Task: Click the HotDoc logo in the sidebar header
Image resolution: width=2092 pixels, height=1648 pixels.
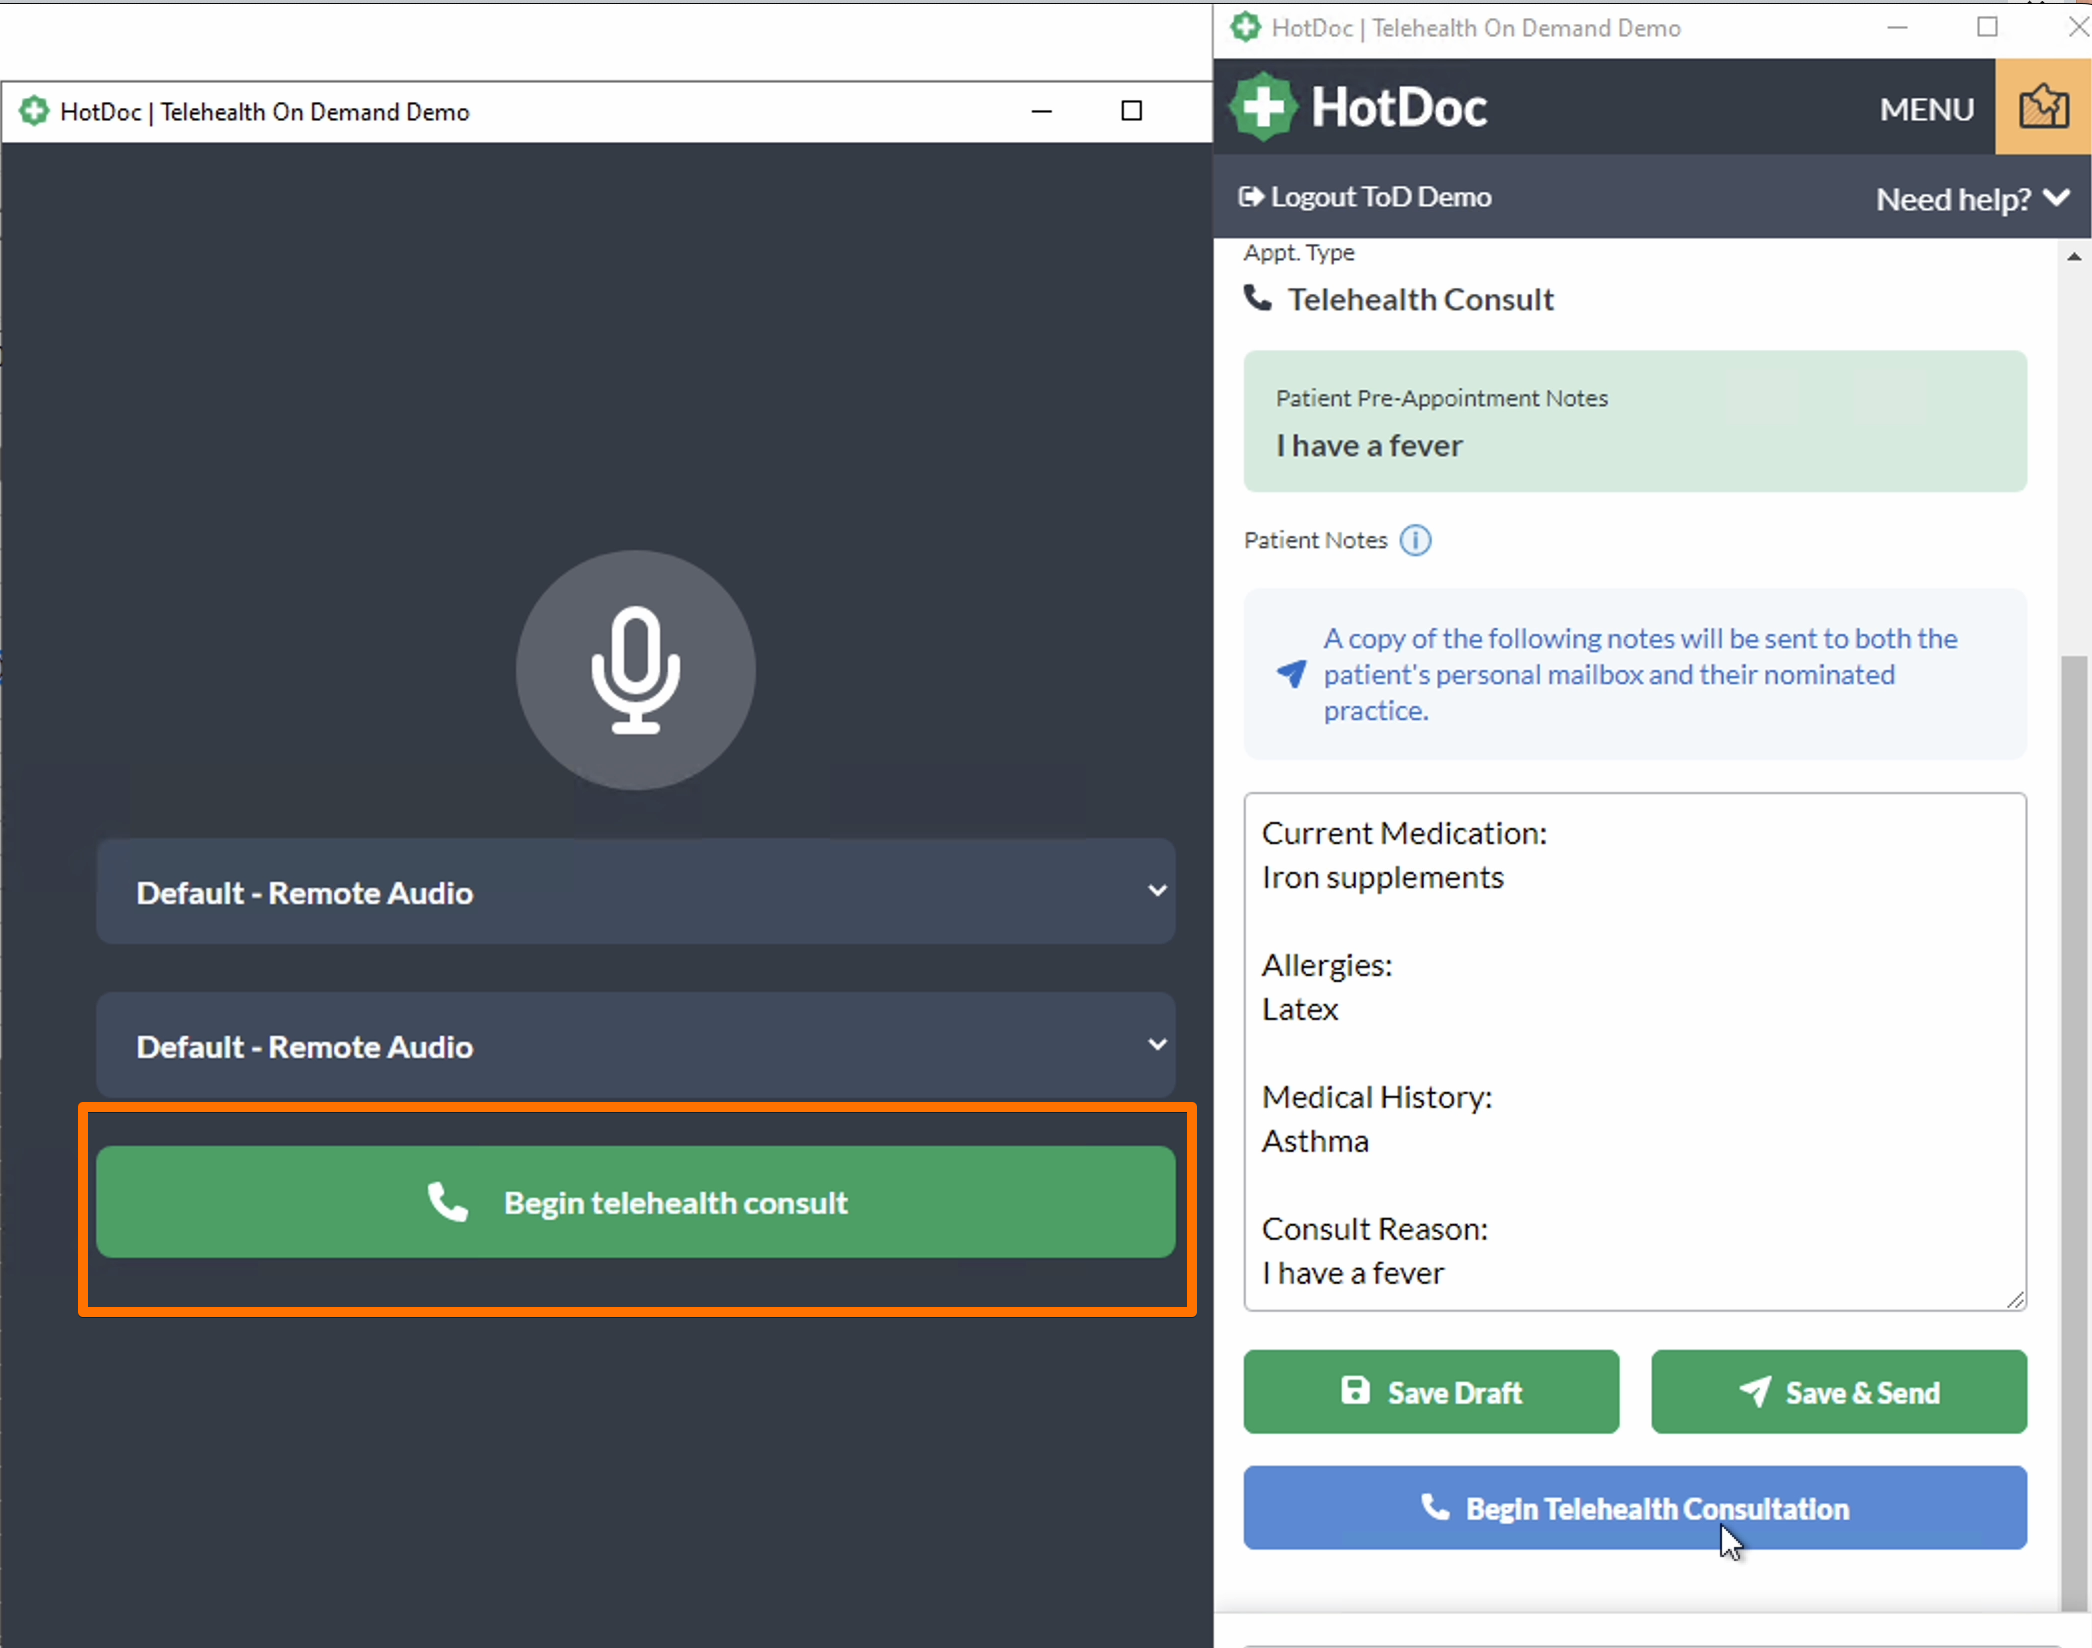Action: (x=1360, y=106)
